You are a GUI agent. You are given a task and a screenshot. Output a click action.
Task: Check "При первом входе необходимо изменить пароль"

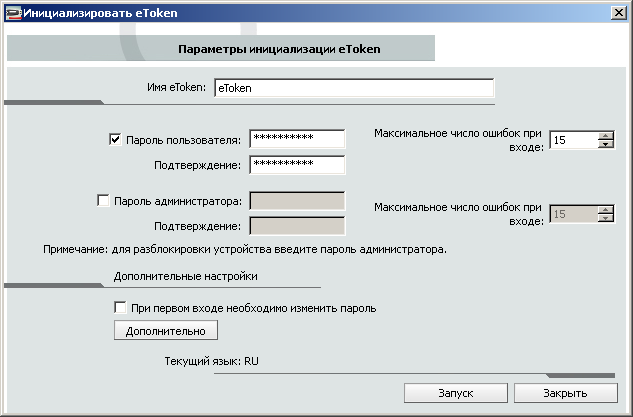[x=121, y=308]
